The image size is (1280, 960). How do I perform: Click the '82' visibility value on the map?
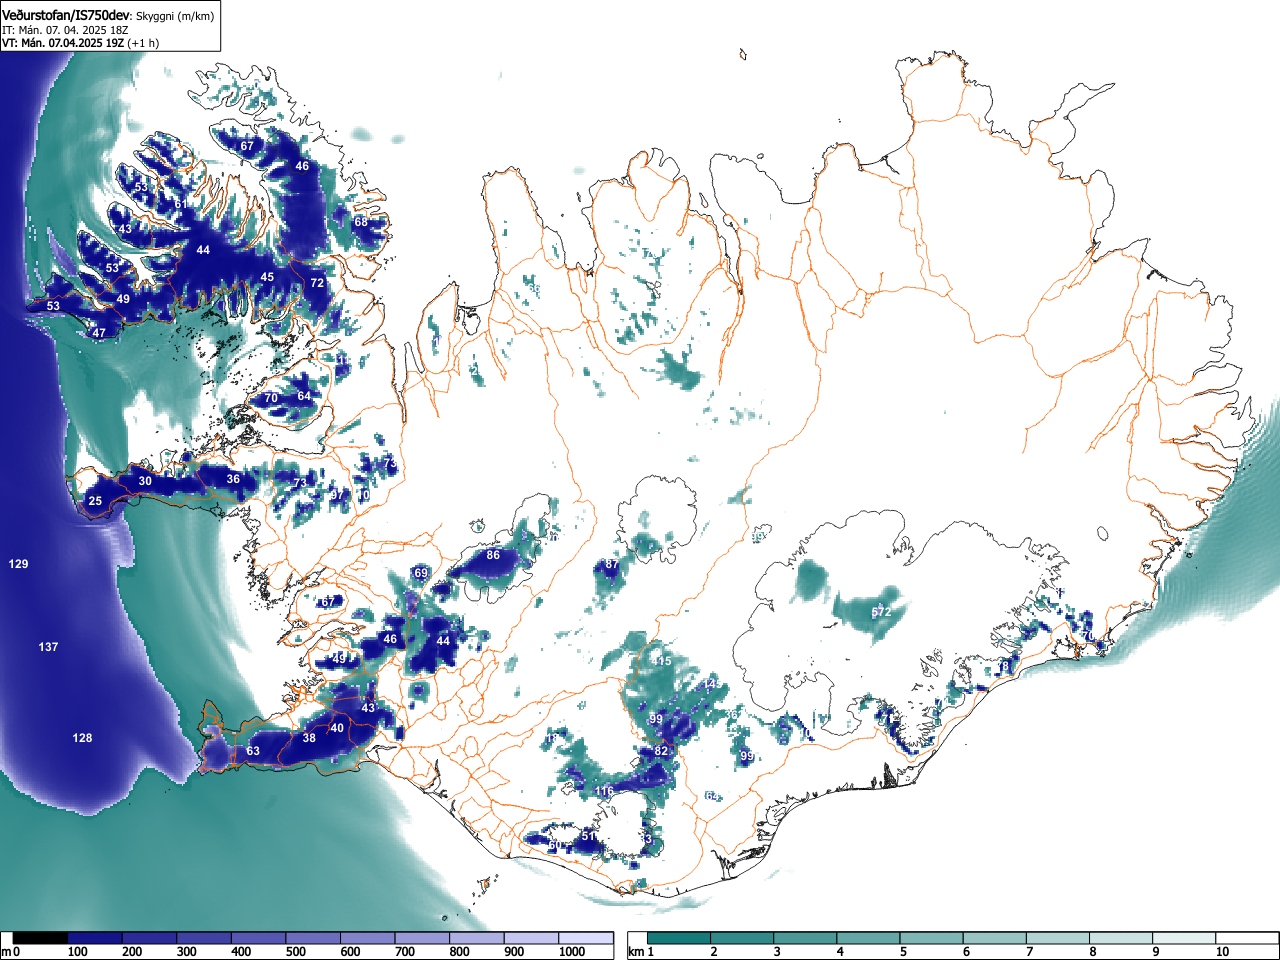[x=661, y=752]
